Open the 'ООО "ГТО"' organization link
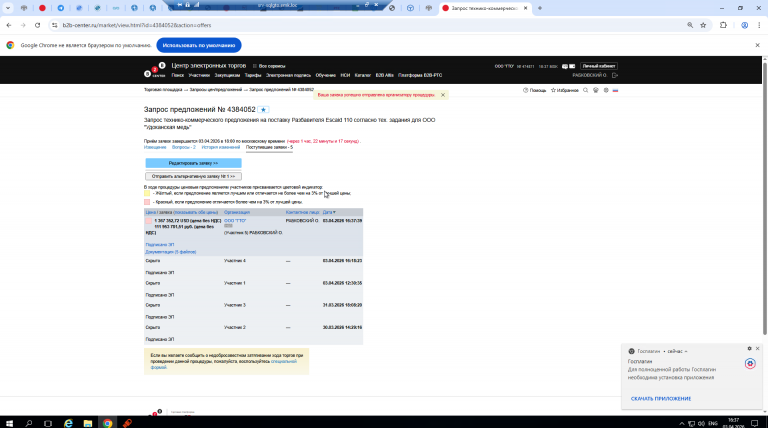Screen dimensions: 768x428 235,221
